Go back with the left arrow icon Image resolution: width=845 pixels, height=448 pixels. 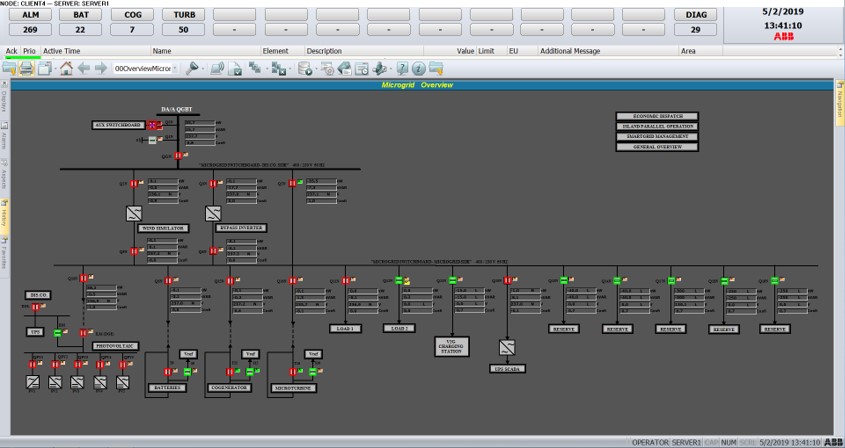point(84,69)
